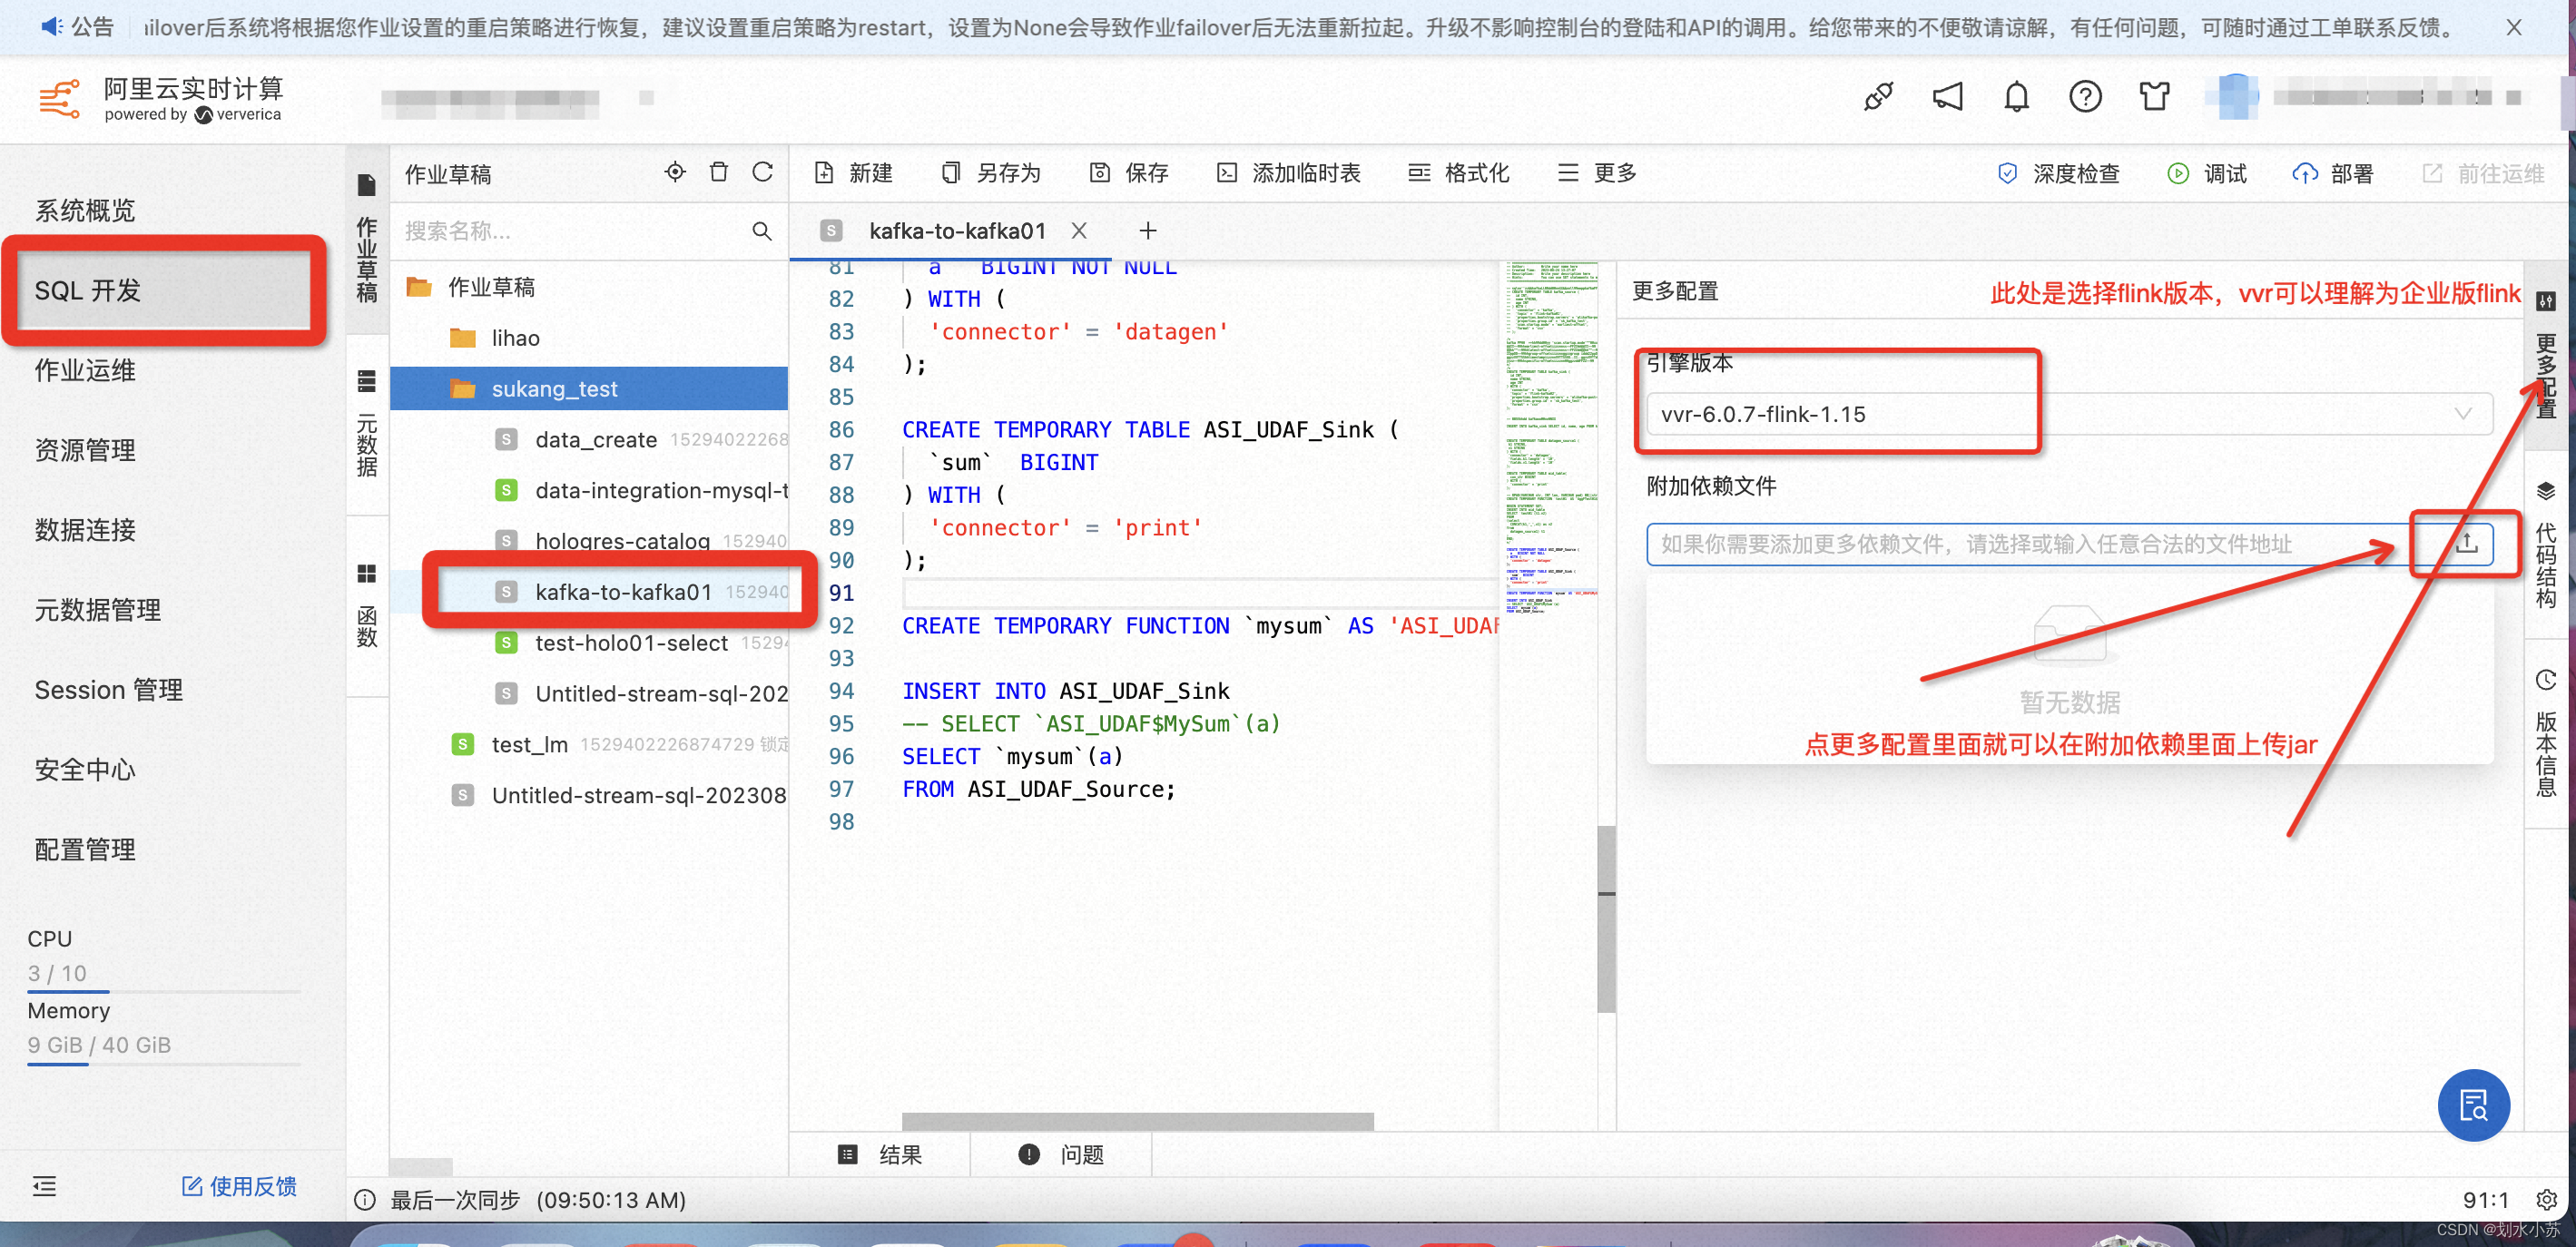Run 深度检查 validation

click(x=2058, y=174)
